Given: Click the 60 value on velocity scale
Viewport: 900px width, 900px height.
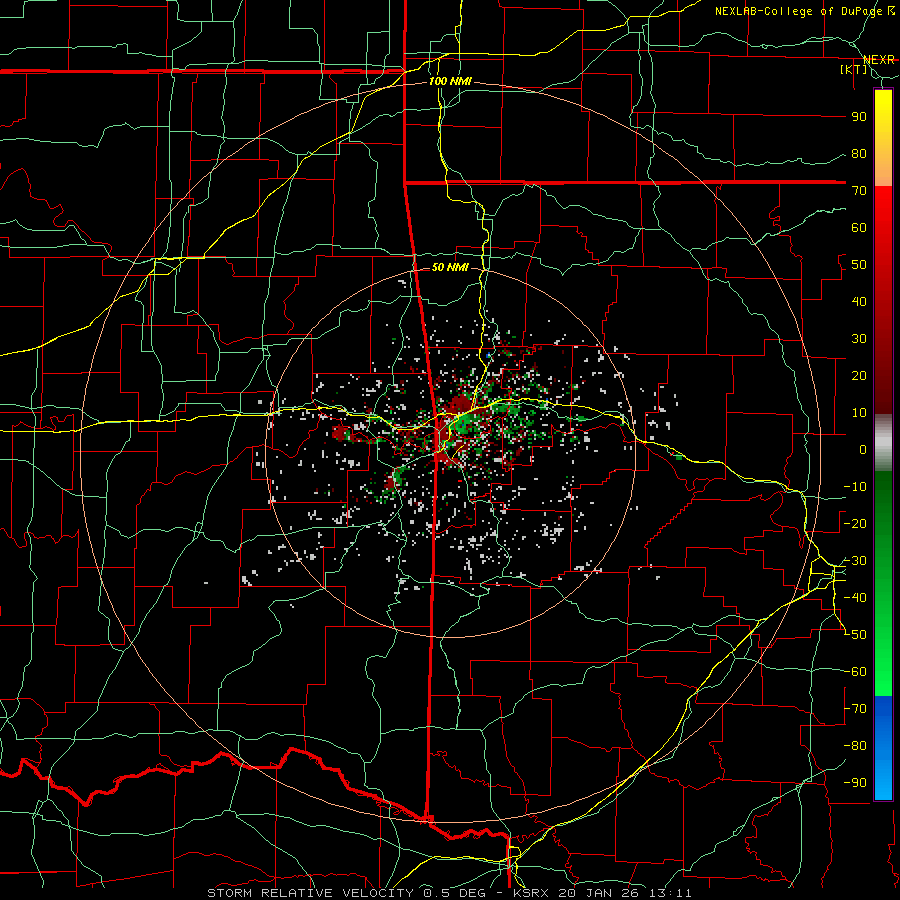Looking at the screenshot, I should click(859, 228).
